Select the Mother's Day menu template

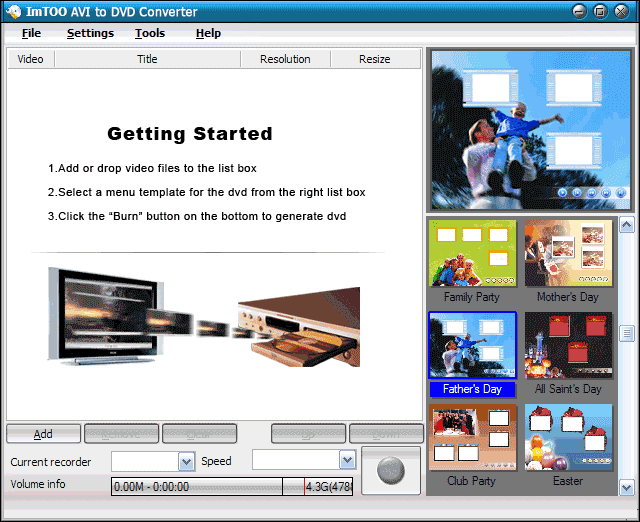(x=568, y=253)
